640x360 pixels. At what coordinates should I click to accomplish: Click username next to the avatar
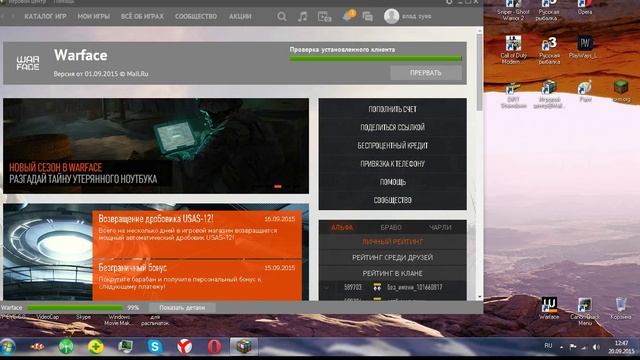pyautogui.click(x=416, y=16)
